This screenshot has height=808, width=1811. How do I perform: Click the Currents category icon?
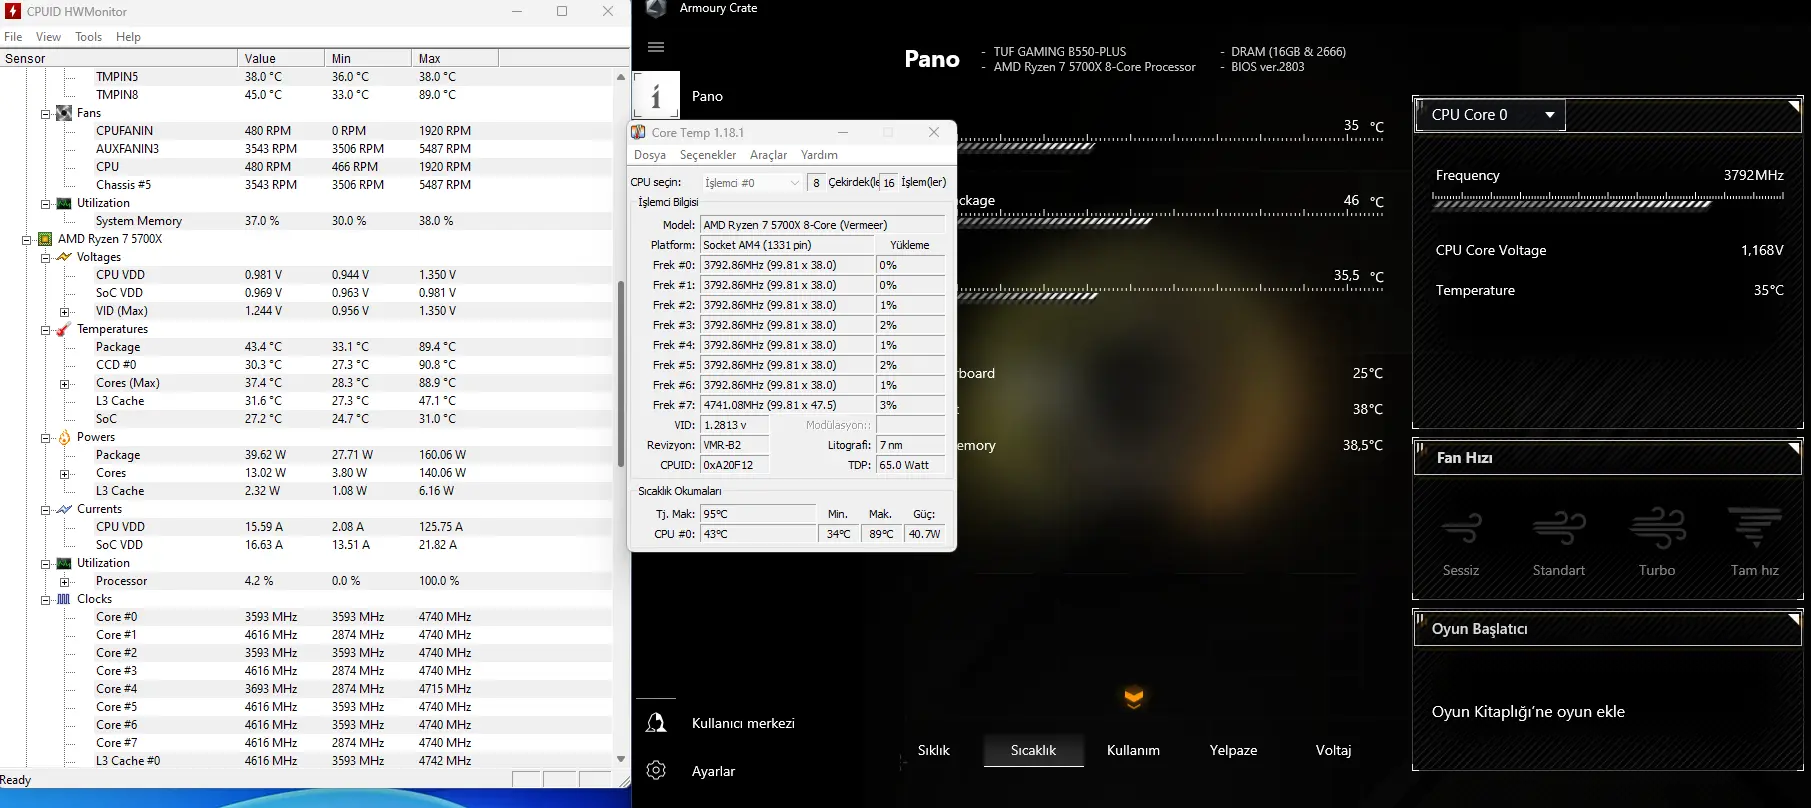[x=64, y=509]
